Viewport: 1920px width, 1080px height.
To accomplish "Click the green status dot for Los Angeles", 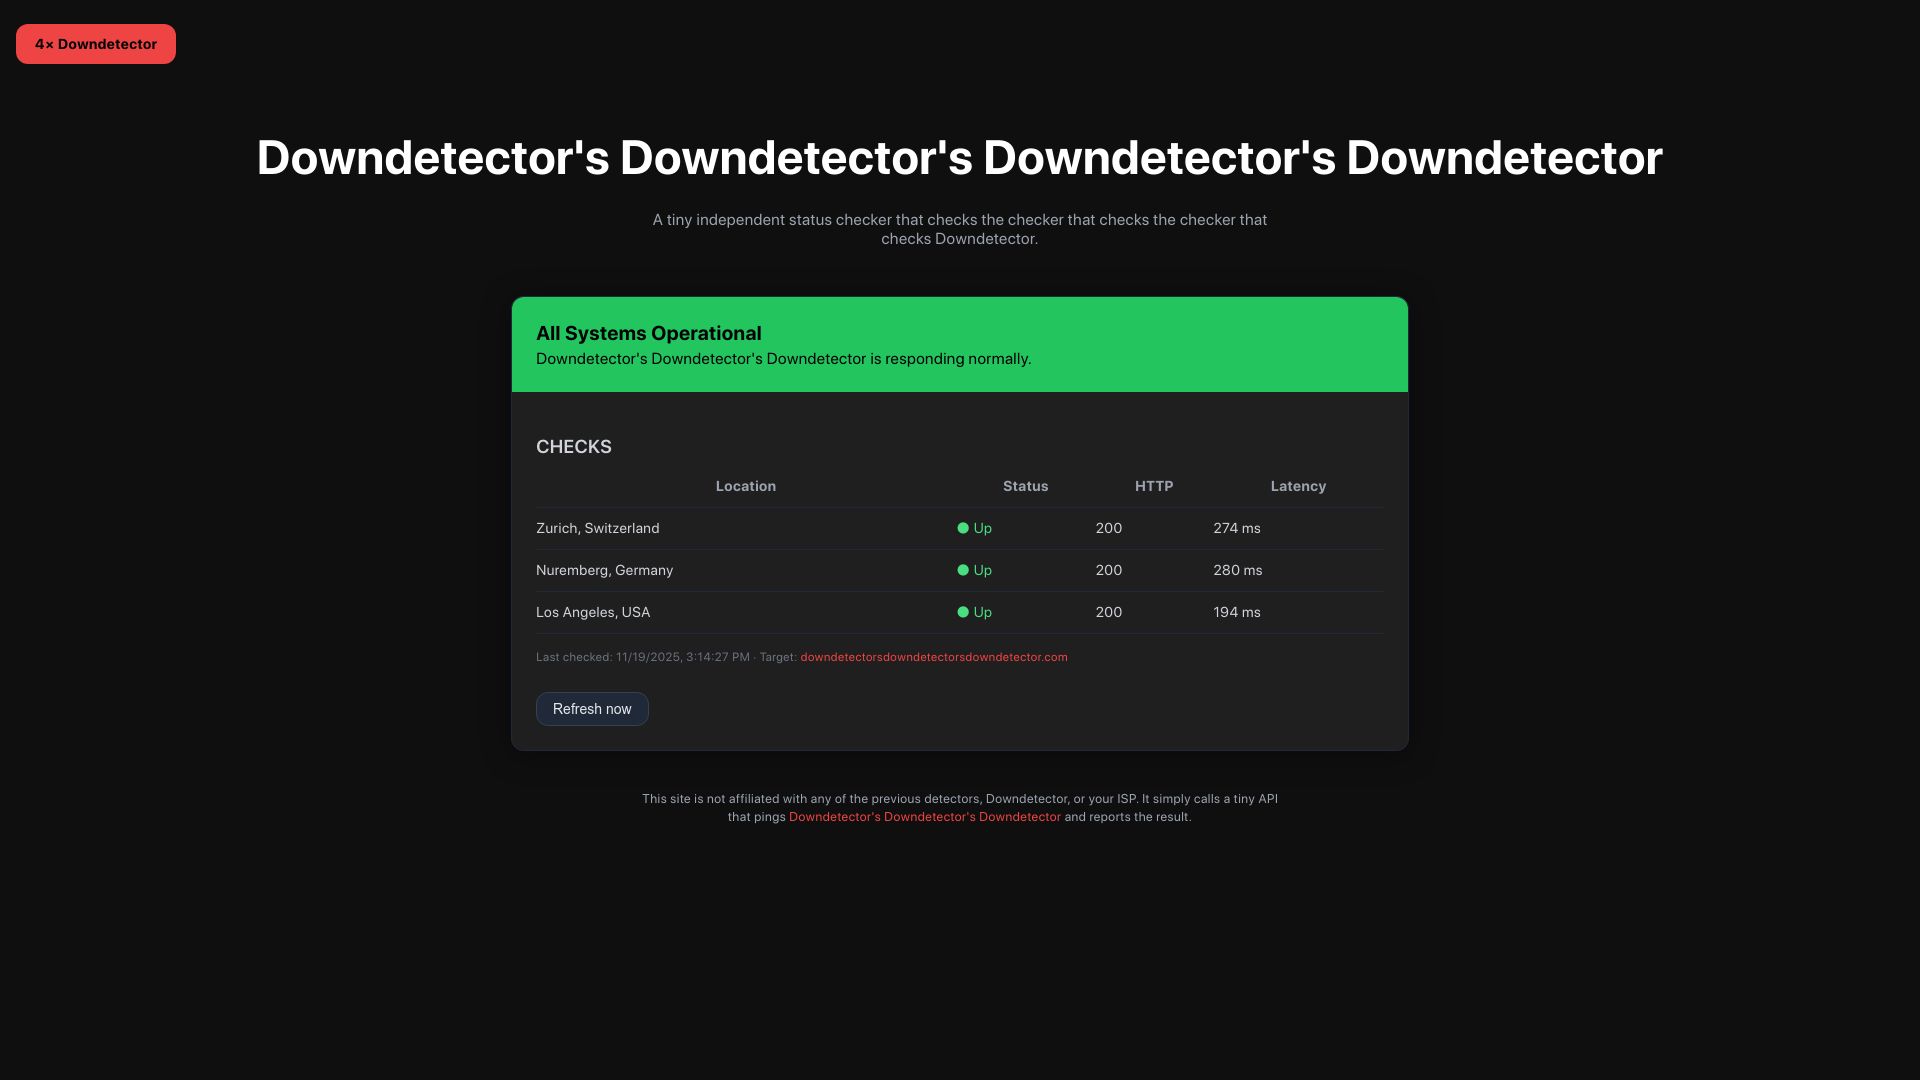I will (x=963, y=612).
